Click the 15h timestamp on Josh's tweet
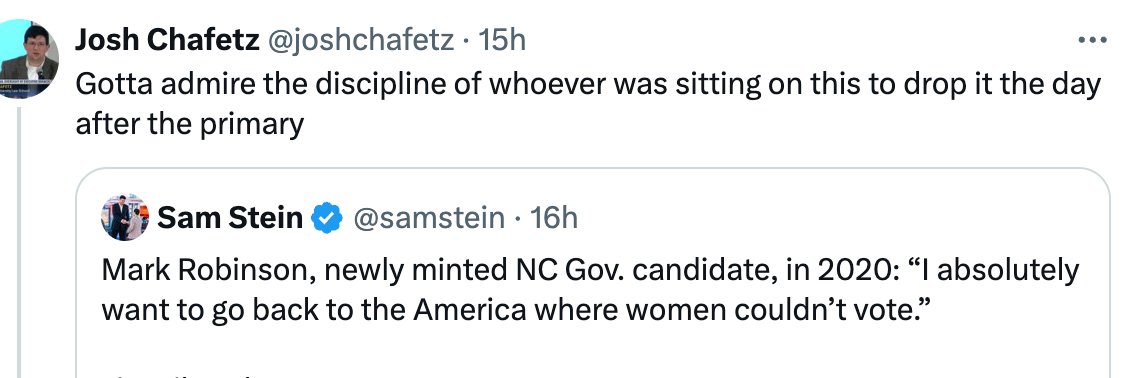This screenshot has width=1134, height=378. [500, 41]
